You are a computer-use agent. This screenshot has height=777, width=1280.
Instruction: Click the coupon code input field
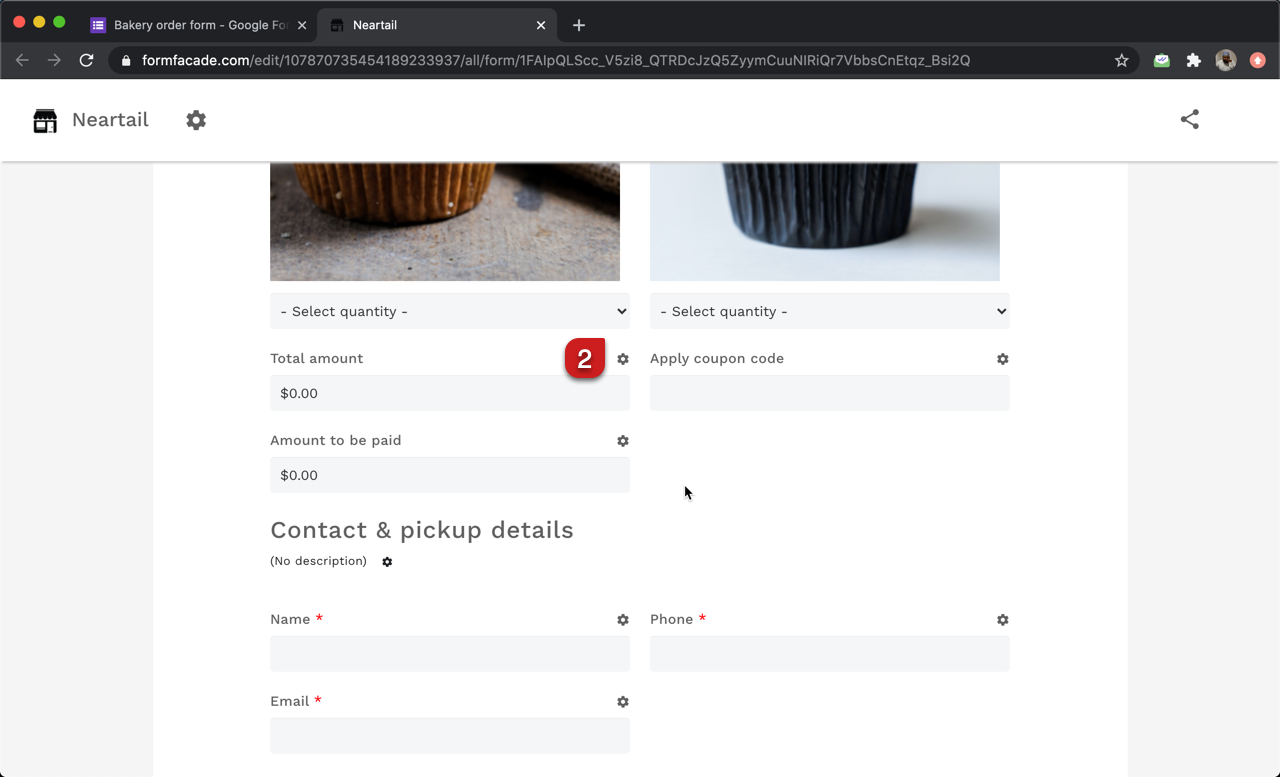tap(829, 393)
